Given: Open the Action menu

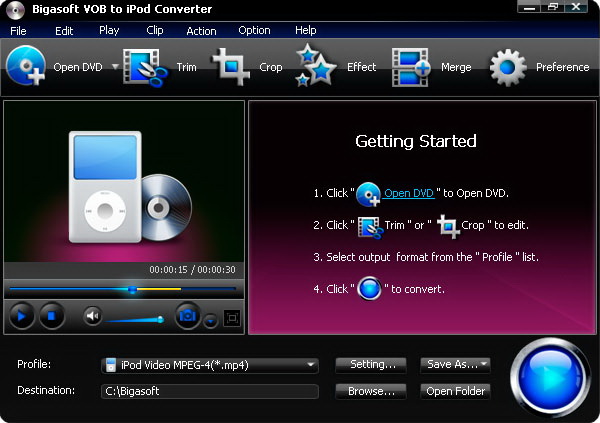Looking at the screenshot, I should pyautogui.click(x=201, y=31).
